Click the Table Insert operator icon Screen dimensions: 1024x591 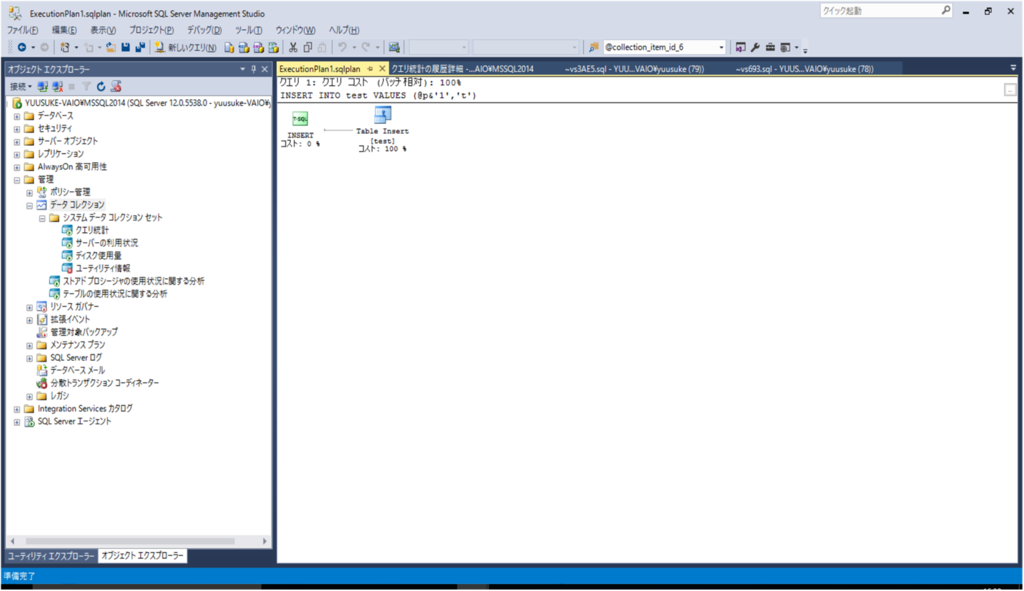pyautogui.click(x=383, y=116)
